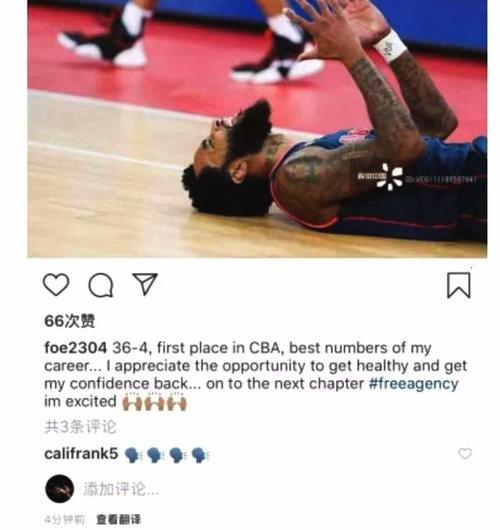500x530 pixels.
Task: Like califrank5's comment with small heart
Action: pyautogui.click(x=465, y=453)
